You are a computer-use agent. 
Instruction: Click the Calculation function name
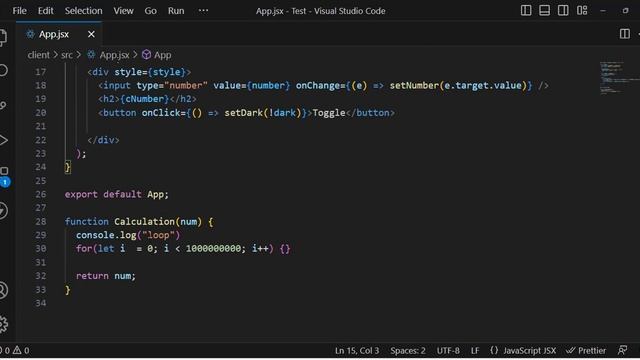click(144, 222)
